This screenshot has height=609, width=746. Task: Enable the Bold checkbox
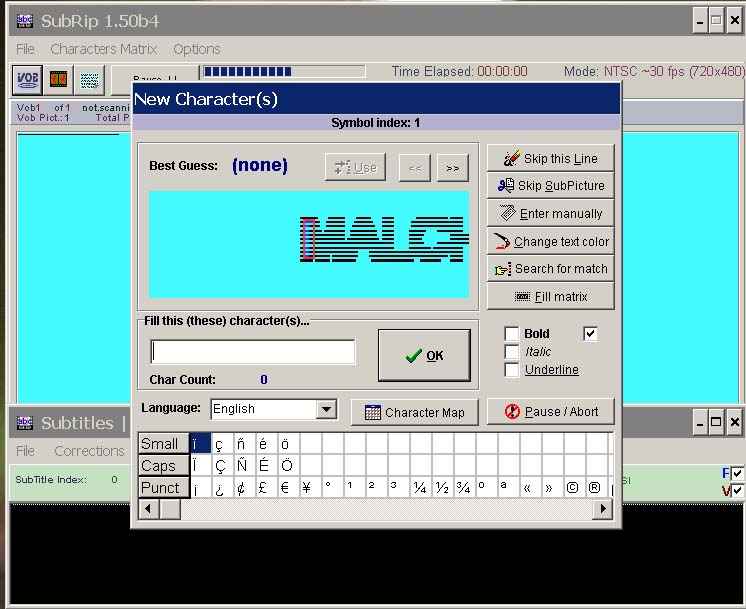coord(511,334)
